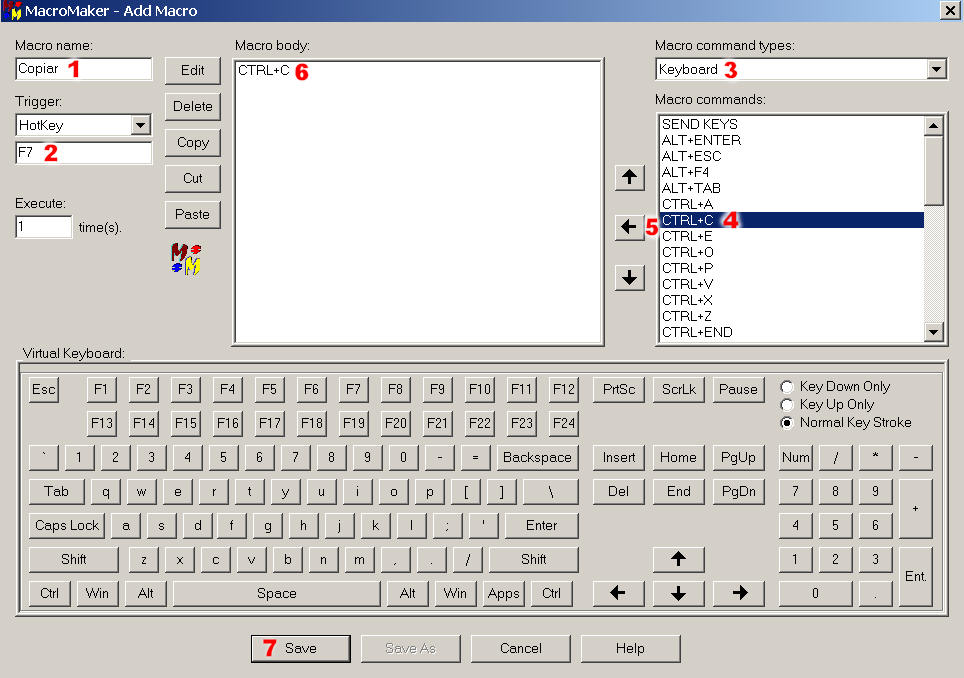Click the move-down arrow beside macro commands
Screen dimensions: 964x678
pos(628,278)
